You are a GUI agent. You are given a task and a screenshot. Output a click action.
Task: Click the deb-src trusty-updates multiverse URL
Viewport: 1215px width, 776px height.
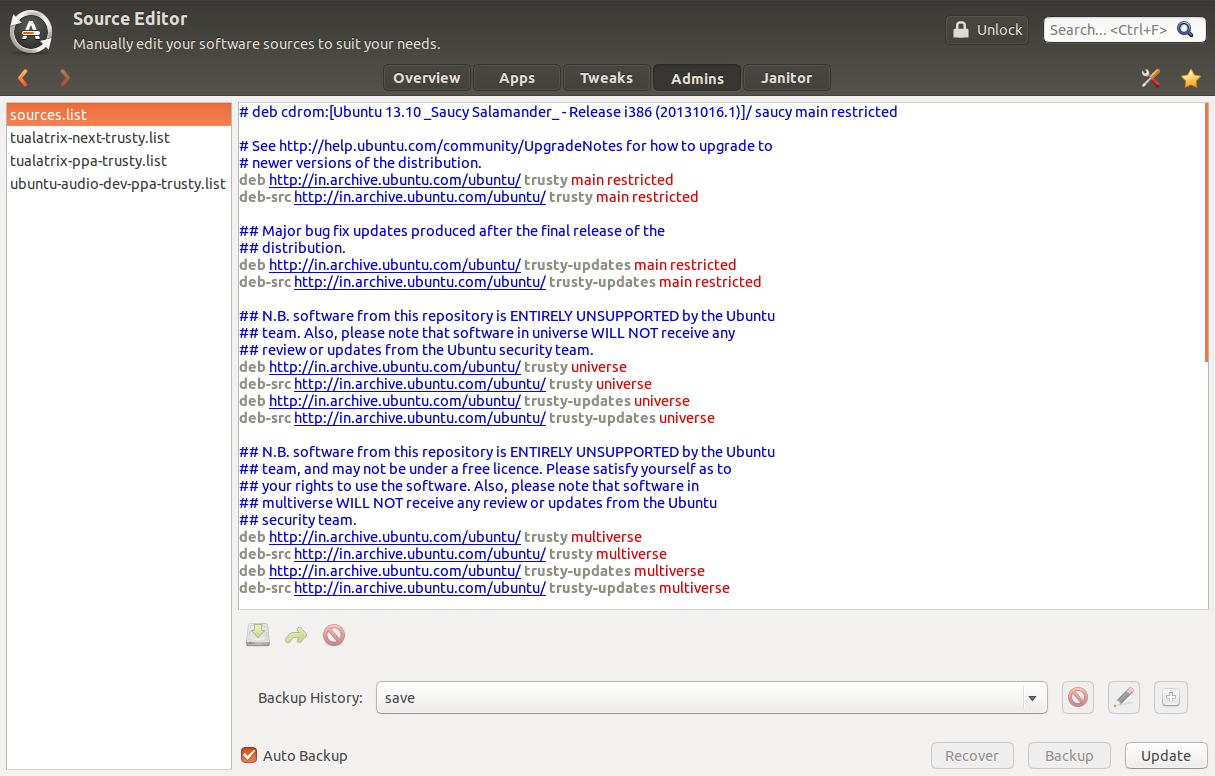[x=420, y=588]
